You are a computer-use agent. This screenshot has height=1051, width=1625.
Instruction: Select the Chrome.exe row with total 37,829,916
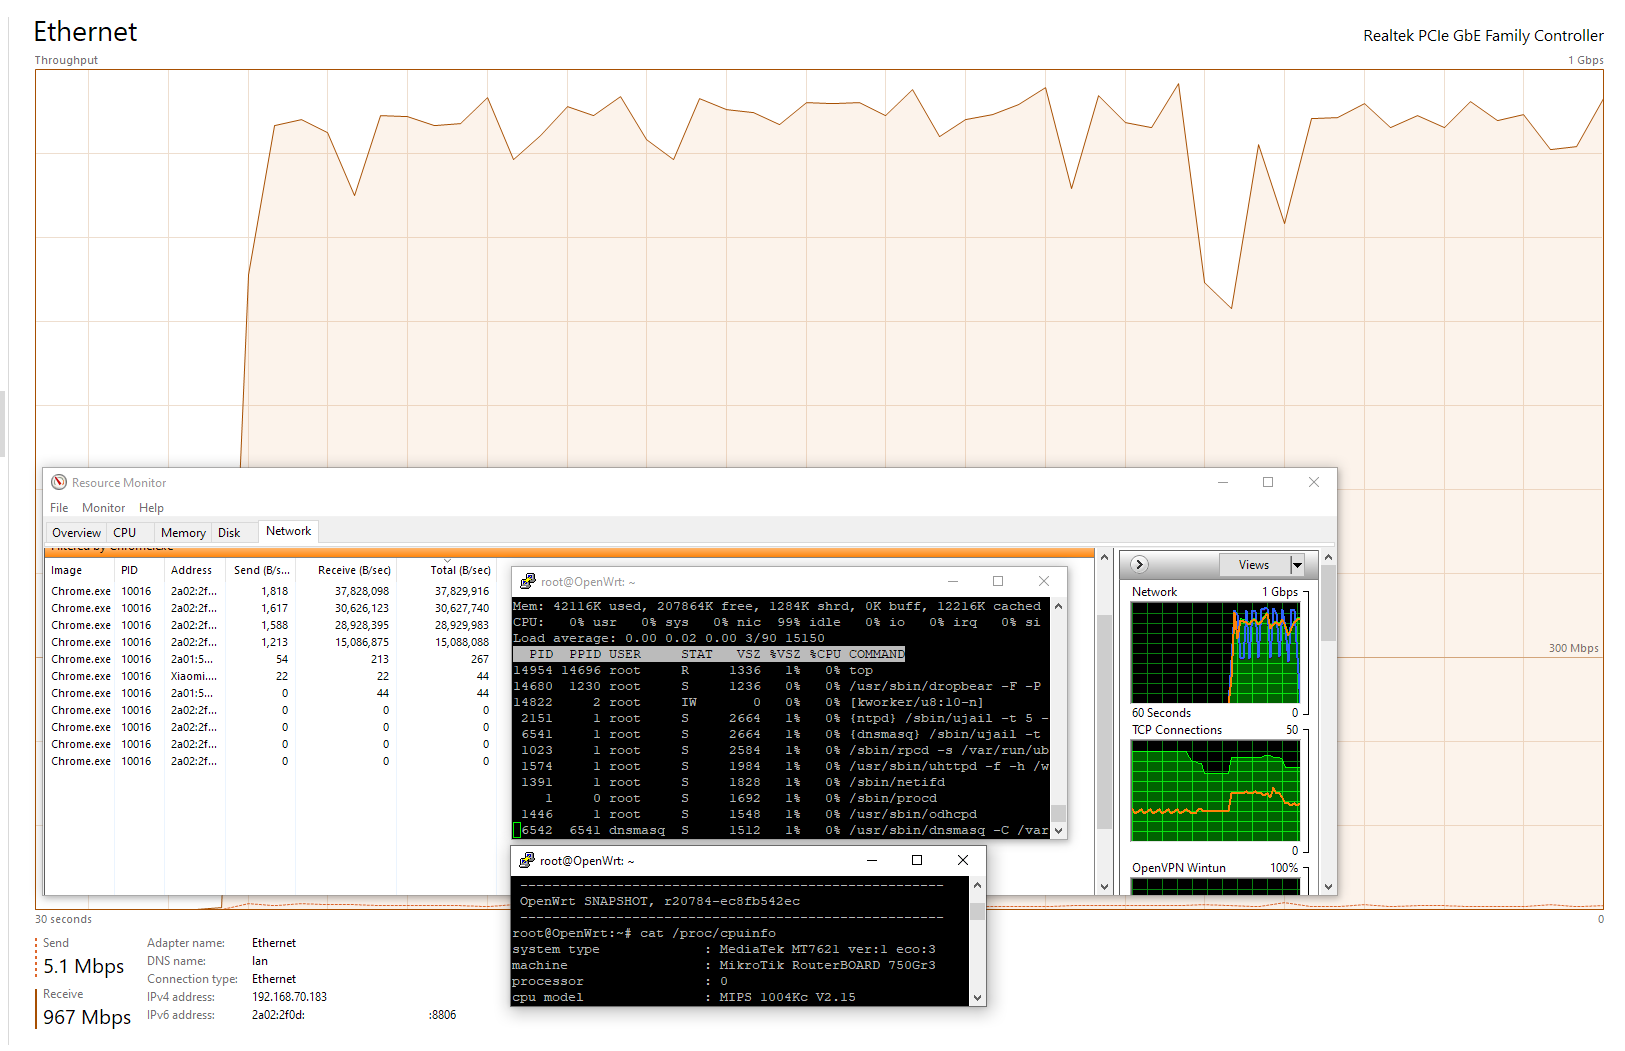click(x=270, y=591)
